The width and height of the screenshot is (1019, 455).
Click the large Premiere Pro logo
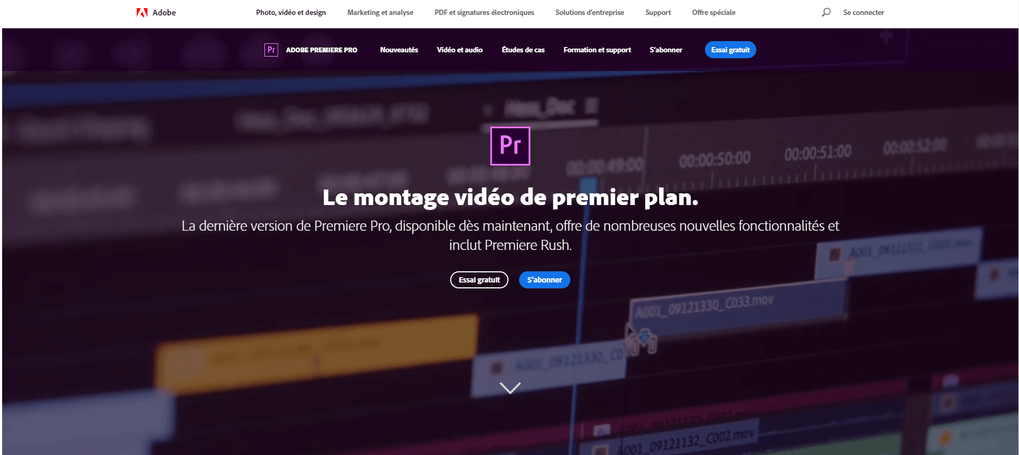510,146
